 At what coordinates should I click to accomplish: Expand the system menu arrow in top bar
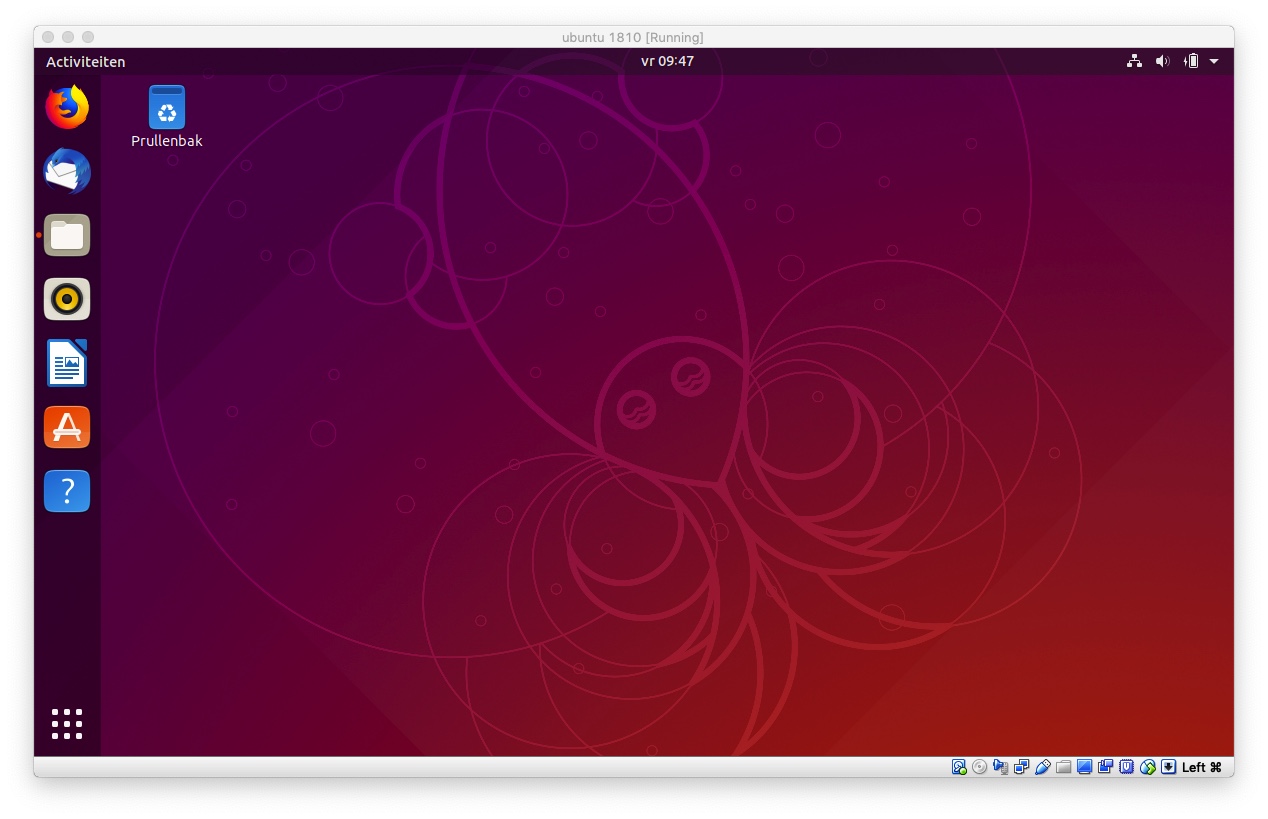point(1214,61)
